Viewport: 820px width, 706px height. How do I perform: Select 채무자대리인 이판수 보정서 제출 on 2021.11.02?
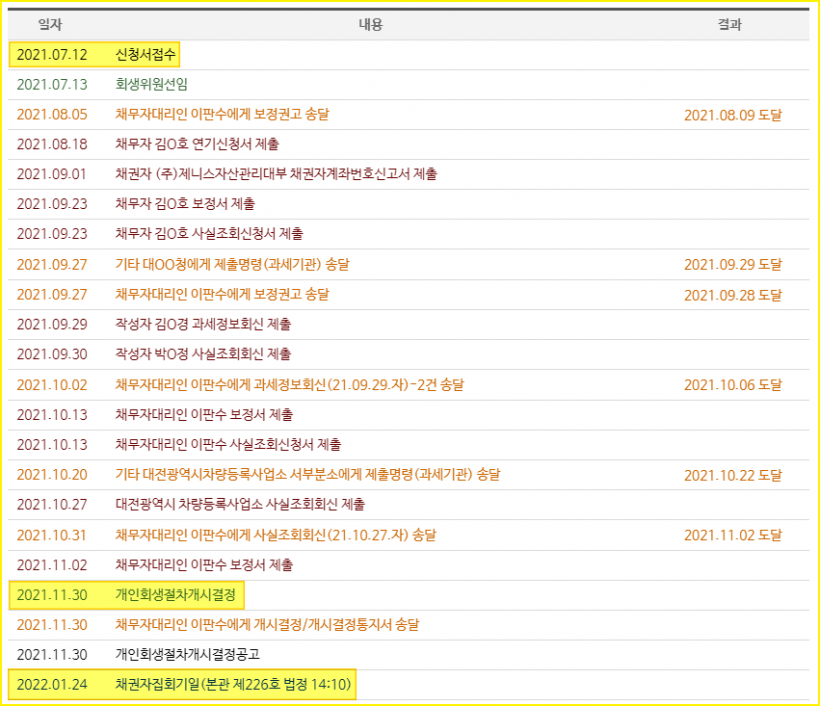tap(408, 565)
